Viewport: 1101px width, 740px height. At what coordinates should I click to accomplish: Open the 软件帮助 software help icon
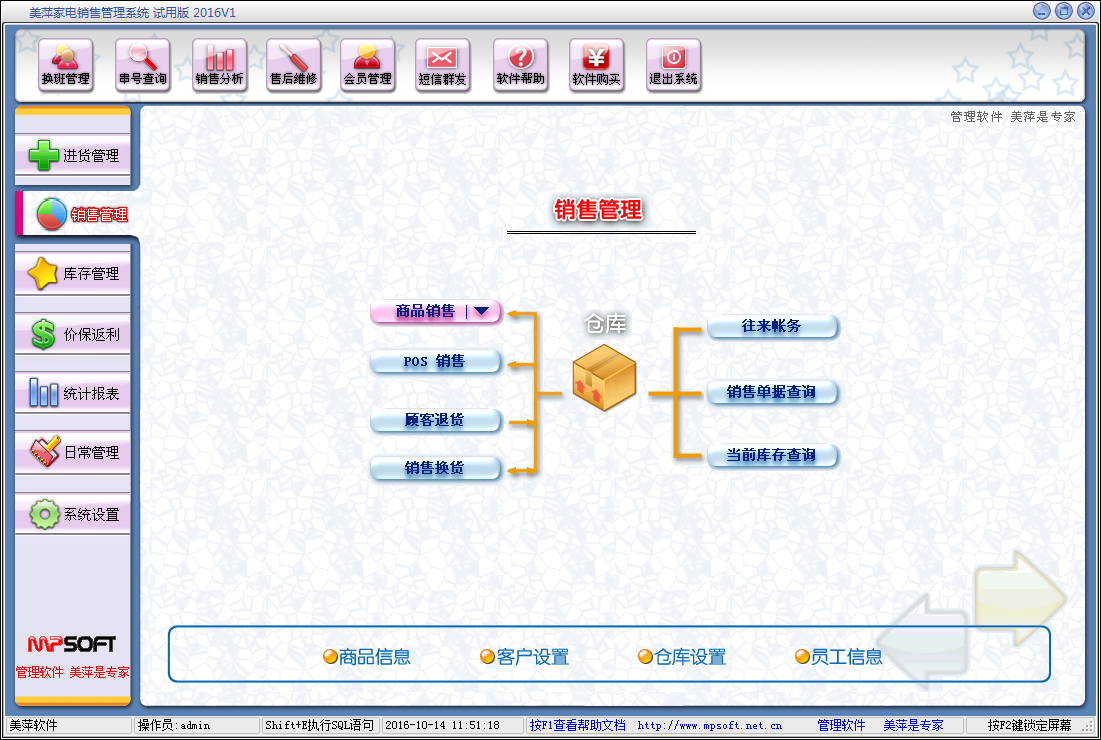pos(521,65)
